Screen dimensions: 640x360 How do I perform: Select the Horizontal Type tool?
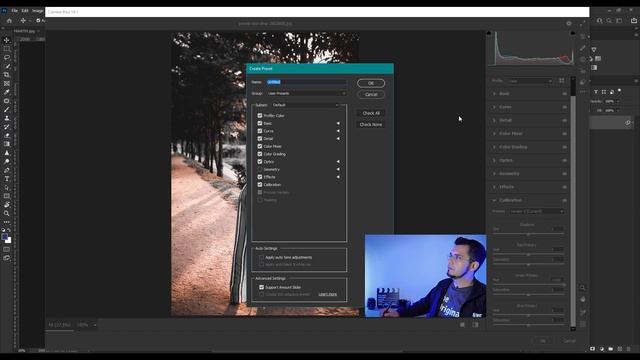click(x=7, y=178)
